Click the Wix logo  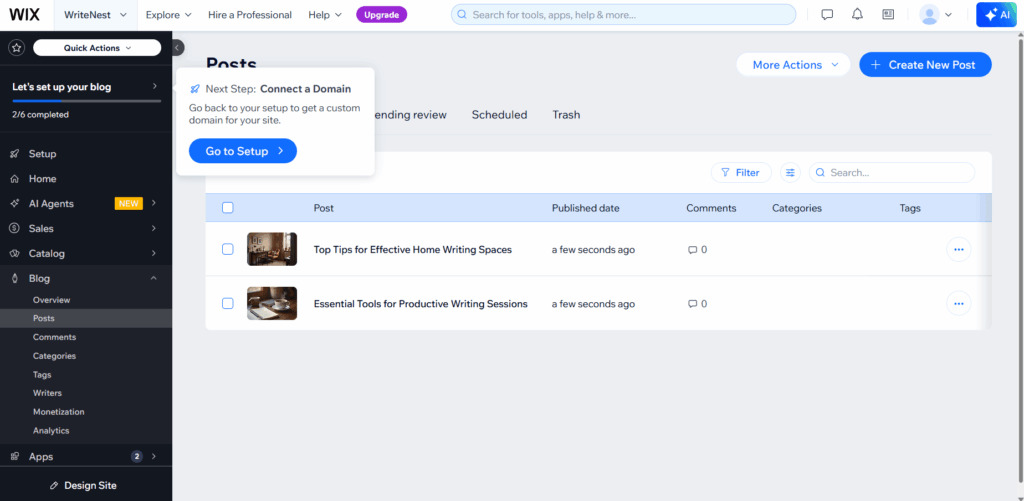click(25, 14)
